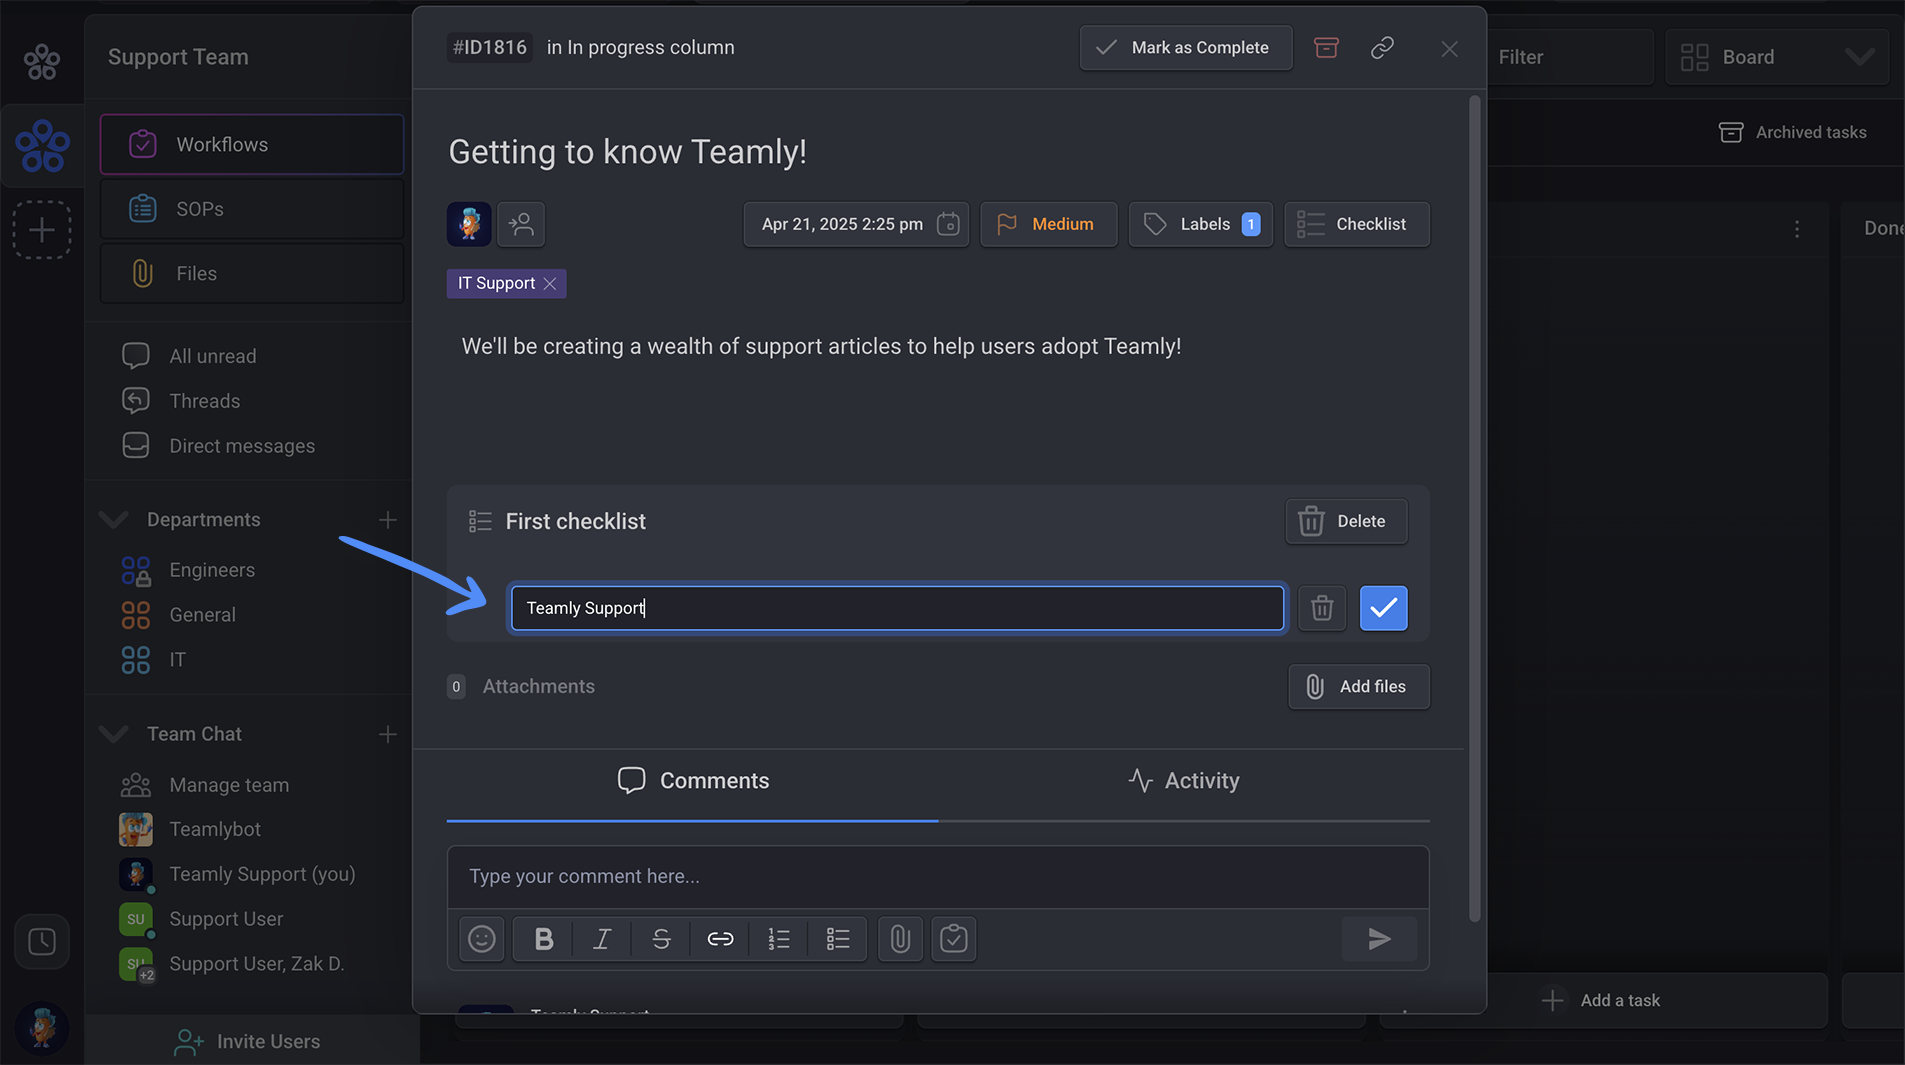
Task: Click the comment text input area
Action: coord(938,877)
